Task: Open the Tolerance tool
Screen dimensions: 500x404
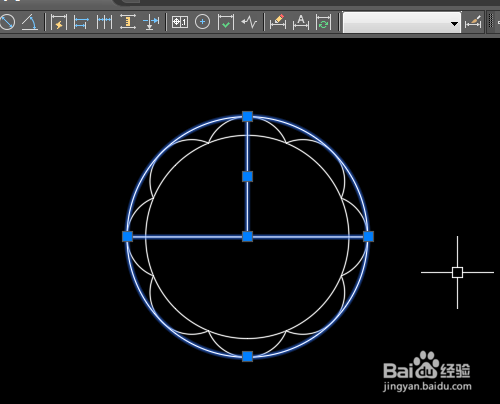Action: (x=180, y=22)
